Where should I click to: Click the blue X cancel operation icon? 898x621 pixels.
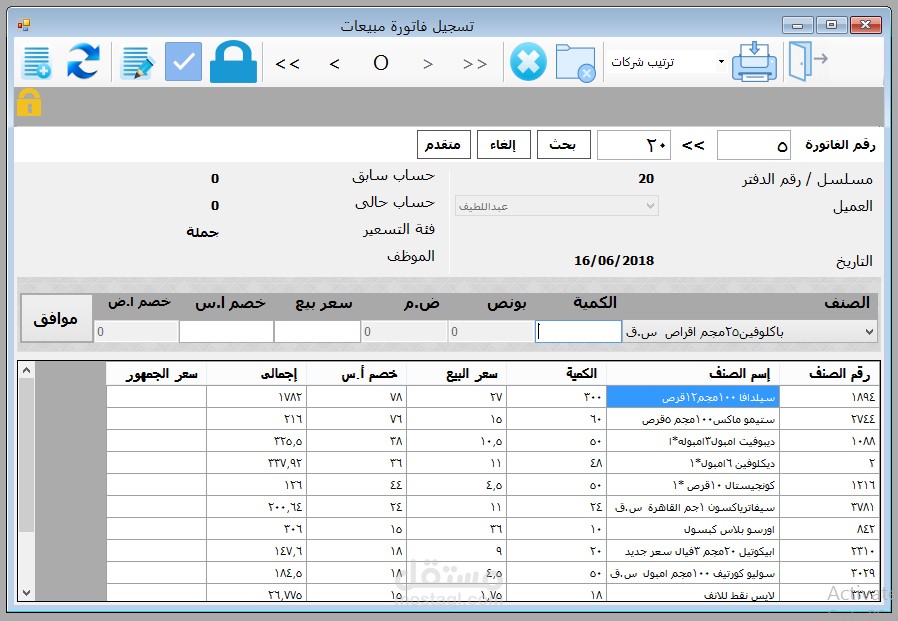527,61
